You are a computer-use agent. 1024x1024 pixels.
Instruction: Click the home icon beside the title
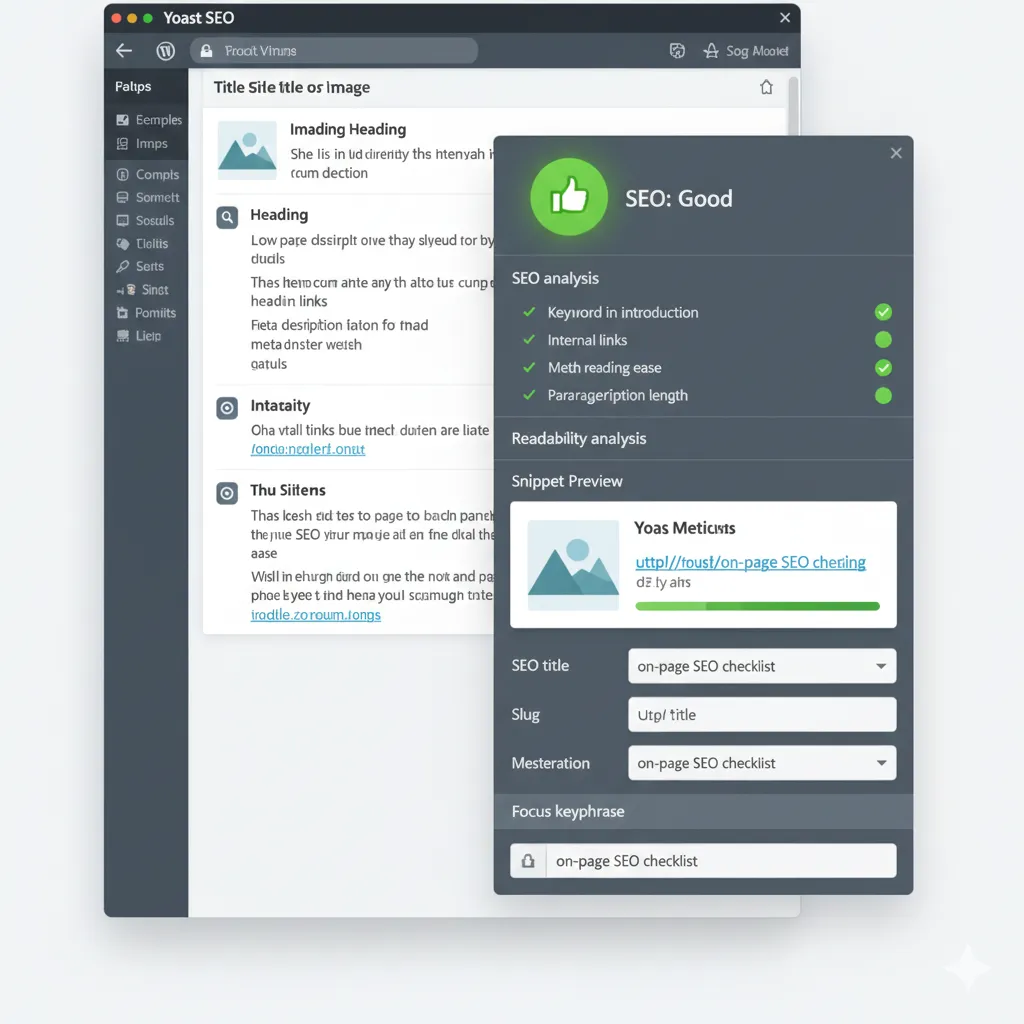[x=766, y=87]
